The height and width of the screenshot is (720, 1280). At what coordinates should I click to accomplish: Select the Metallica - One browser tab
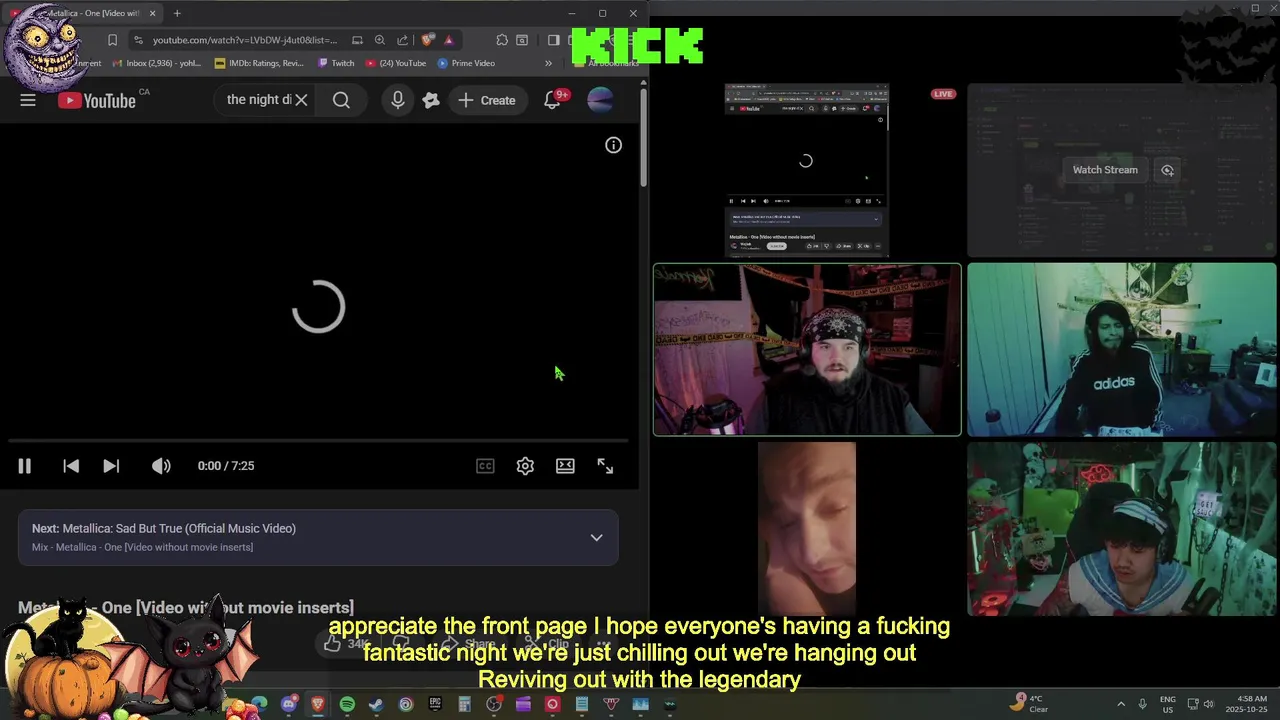click(x=85, y=13)
